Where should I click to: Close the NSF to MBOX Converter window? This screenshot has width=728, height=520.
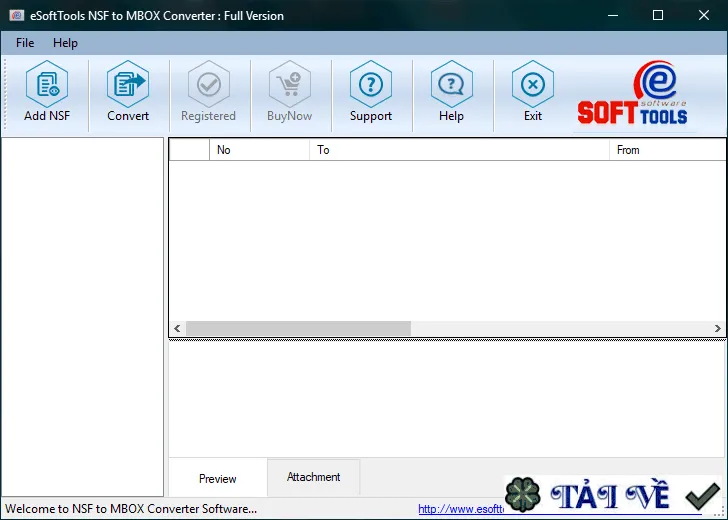pyautogui.click(x=704, y=15)
